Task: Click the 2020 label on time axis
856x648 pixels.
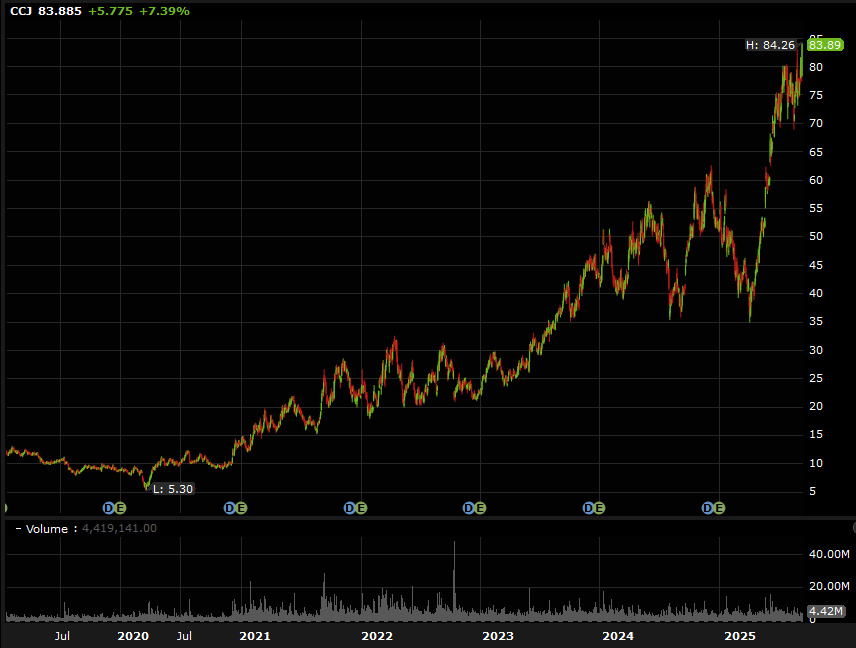Action: point(133,636)
